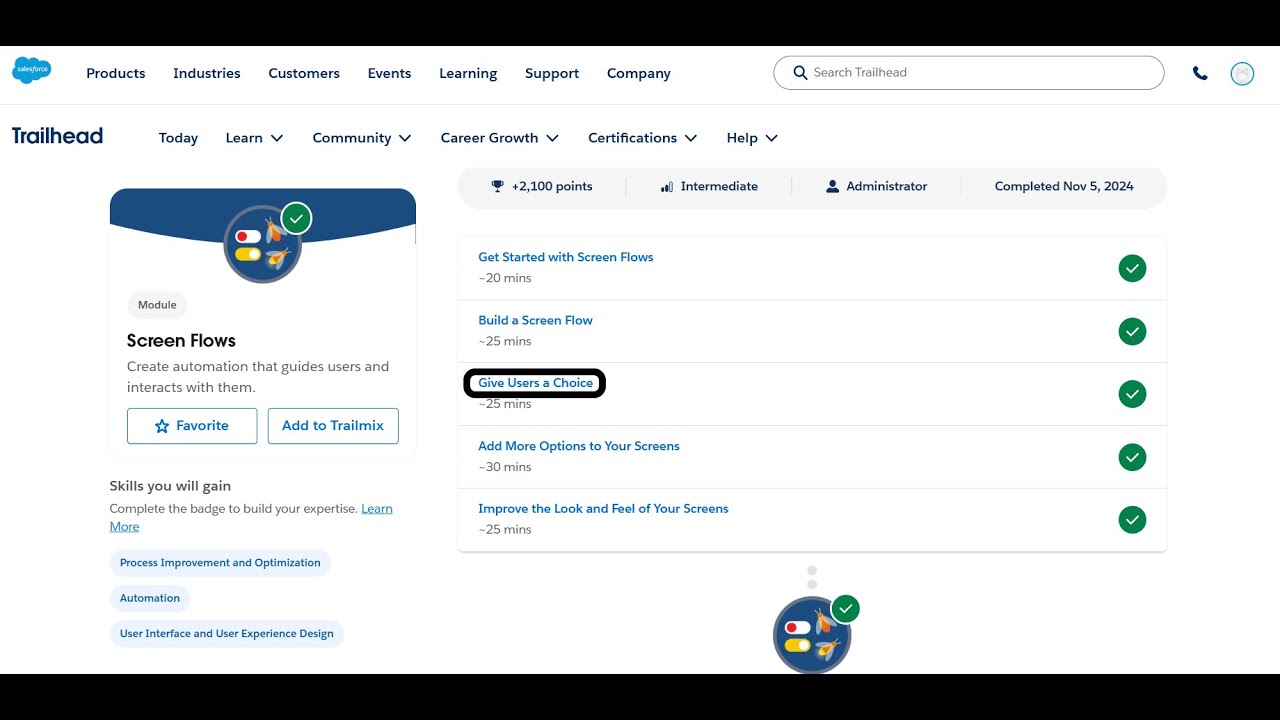Screen dimensions: 1280x720
Task: Select User Interface and User Experience Design tag
Action: 227,633
